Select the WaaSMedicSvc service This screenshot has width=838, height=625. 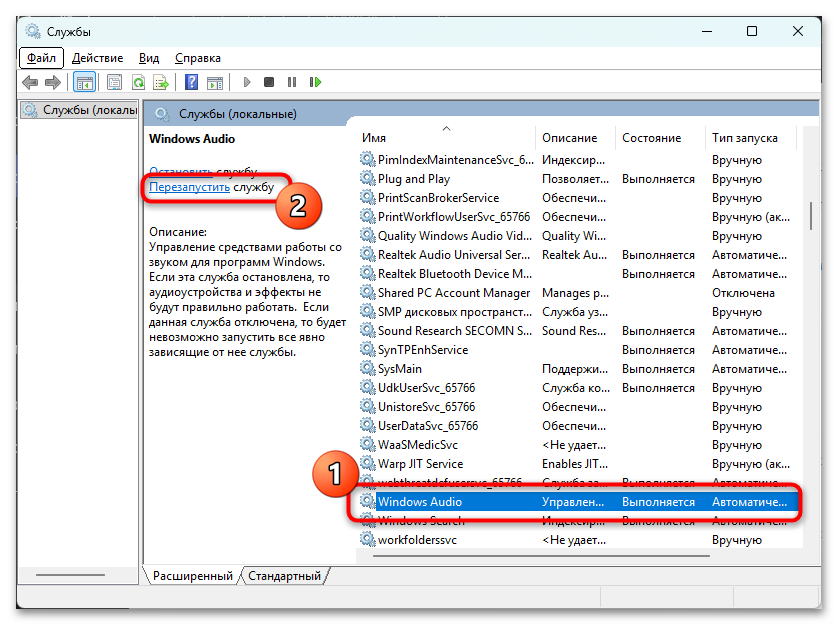pos(579,445)
